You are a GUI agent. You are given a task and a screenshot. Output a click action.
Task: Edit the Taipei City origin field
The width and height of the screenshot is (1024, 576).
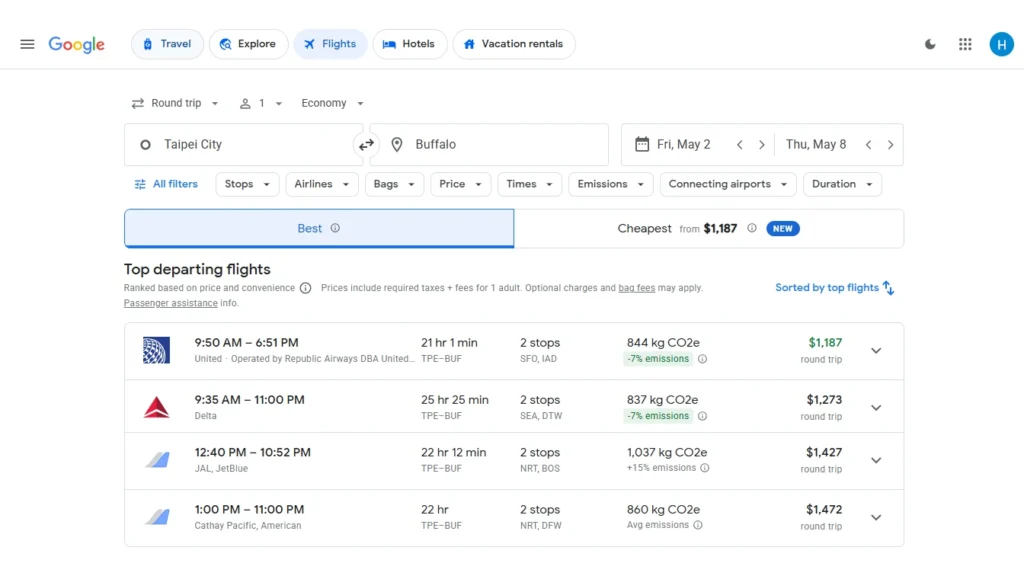(244, 144)
